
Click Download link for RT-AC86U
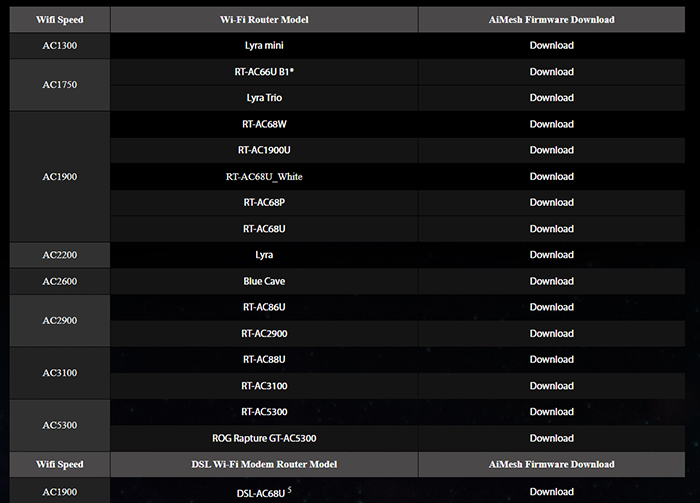click(551, 307)
